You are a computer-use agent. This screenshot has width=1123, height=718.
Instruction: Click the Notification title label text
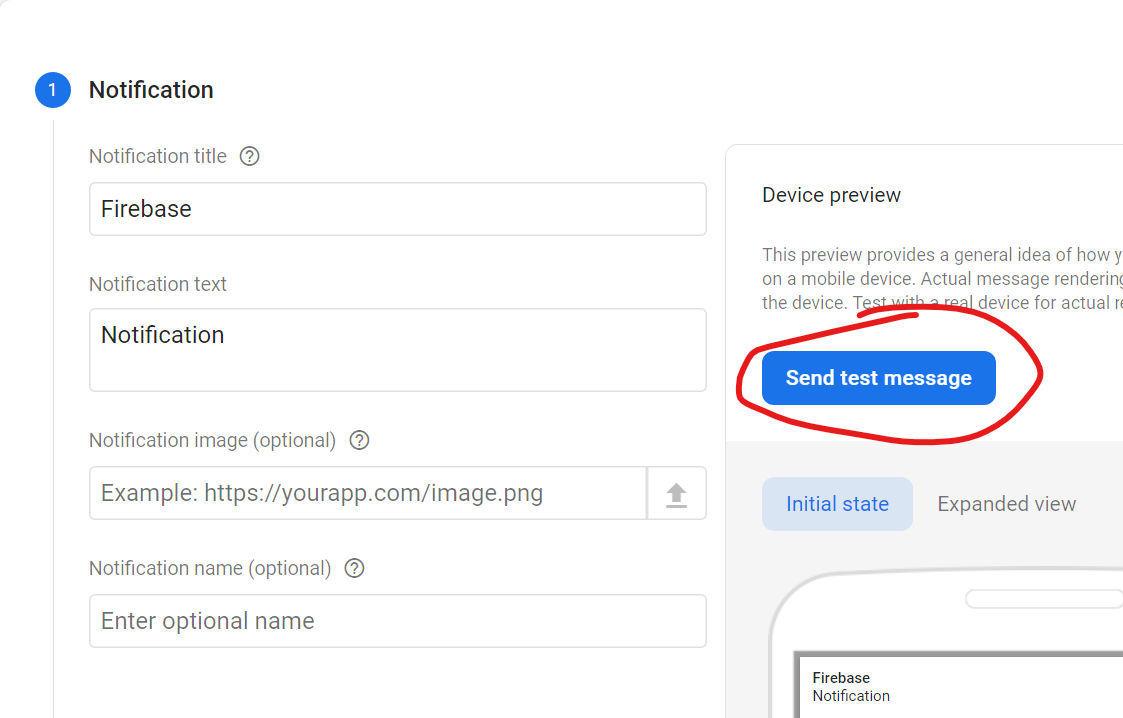158,156
